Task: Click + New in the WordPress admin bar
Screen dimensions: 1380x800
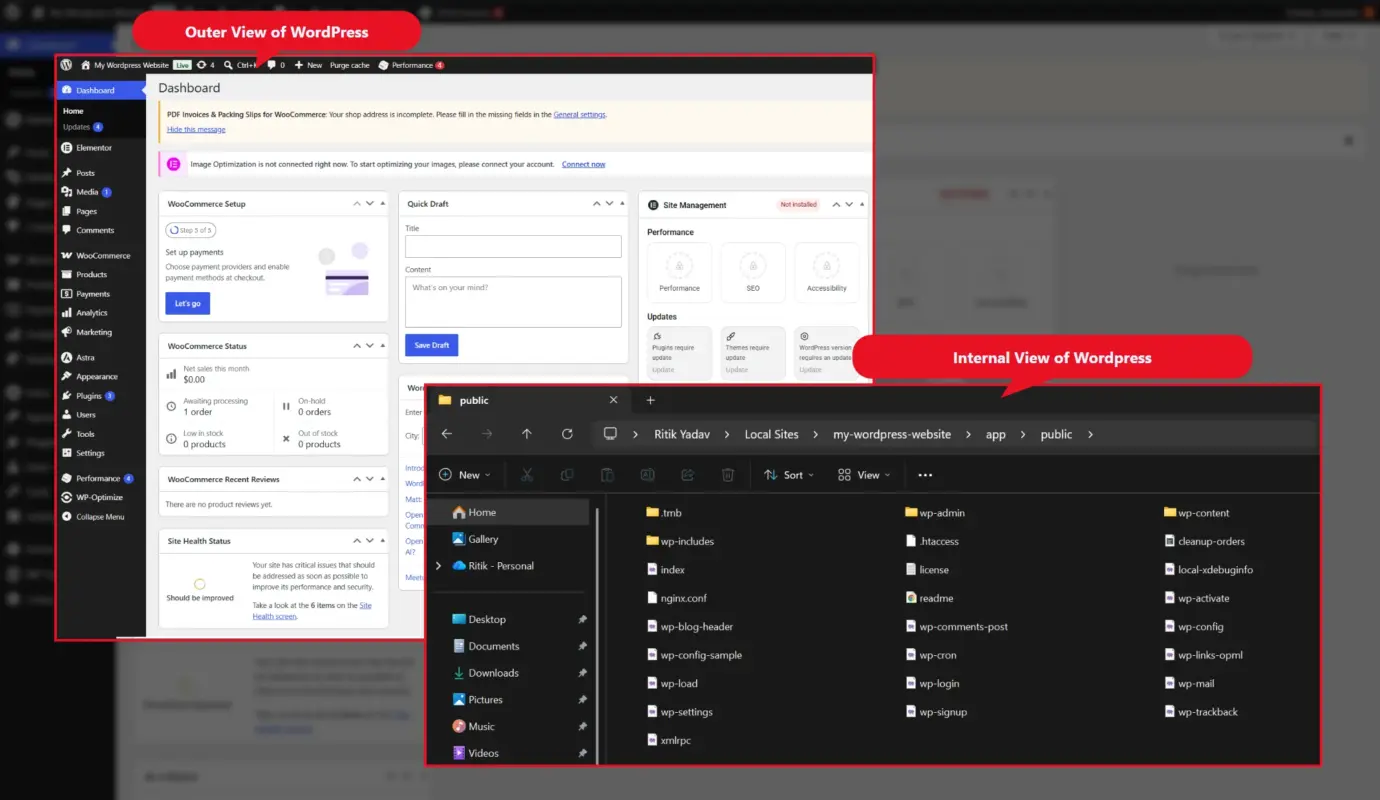Action: point(308,65)
